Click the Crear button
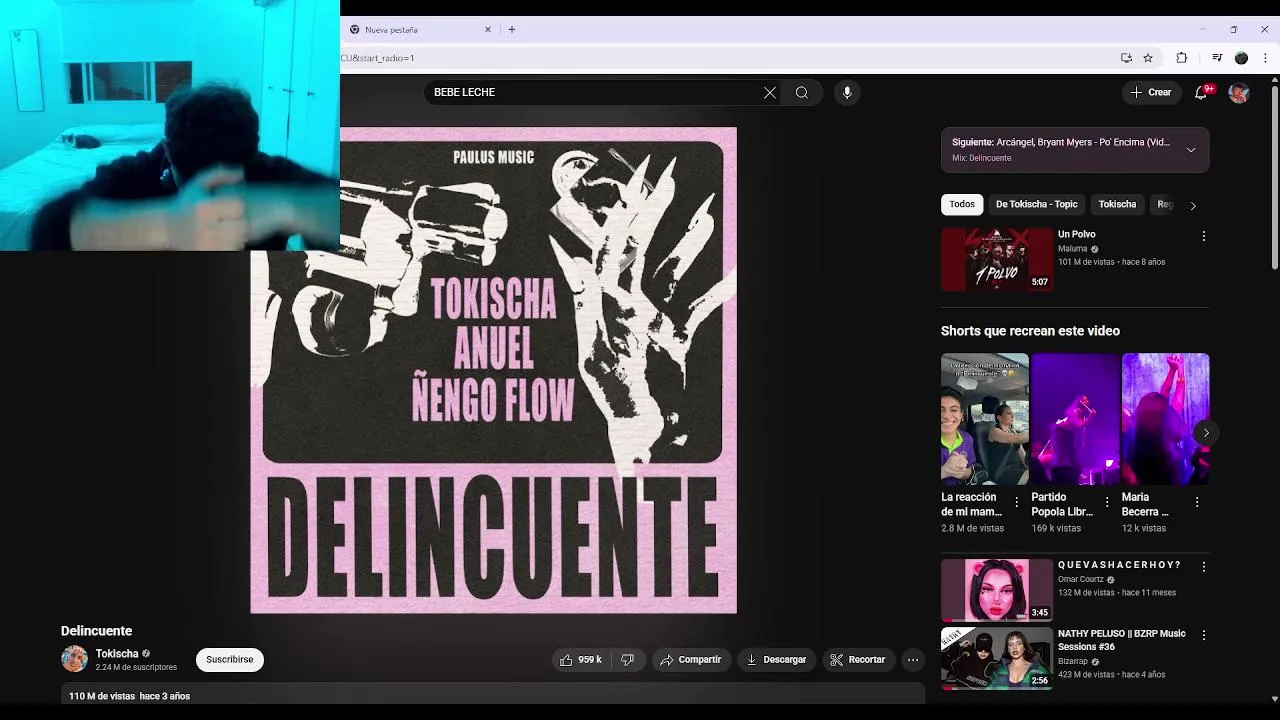The image size is (1280, 720). [x=1151, y=92]
